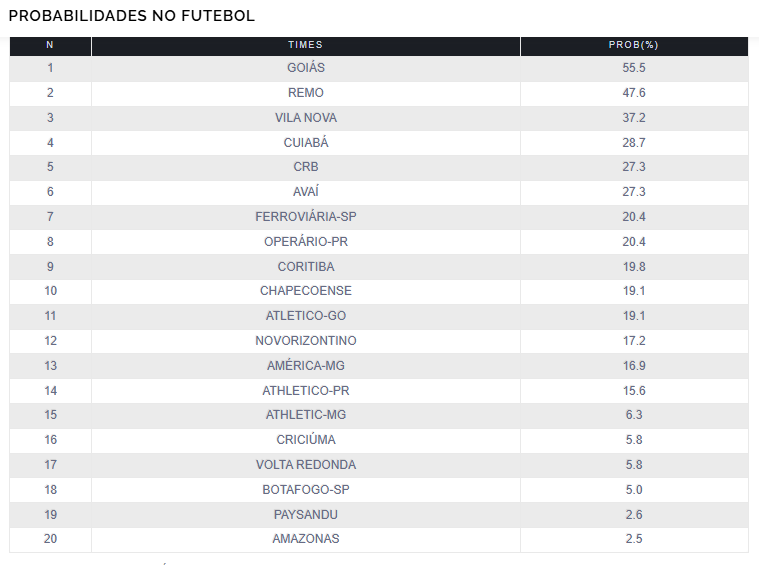The image size is (759, 565).
Task: Click CHAPECOENSE in the table
Action: 306,290
